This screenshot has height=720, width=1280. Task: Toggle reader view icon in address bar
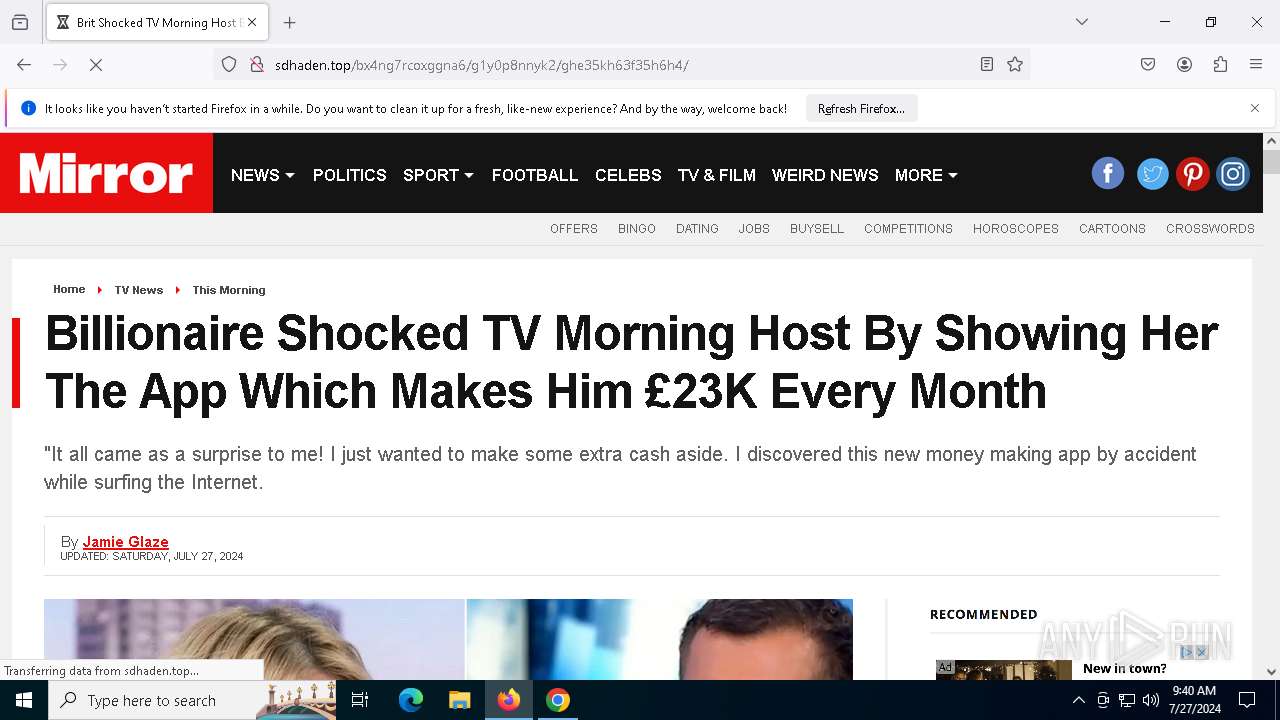point(987,65)
